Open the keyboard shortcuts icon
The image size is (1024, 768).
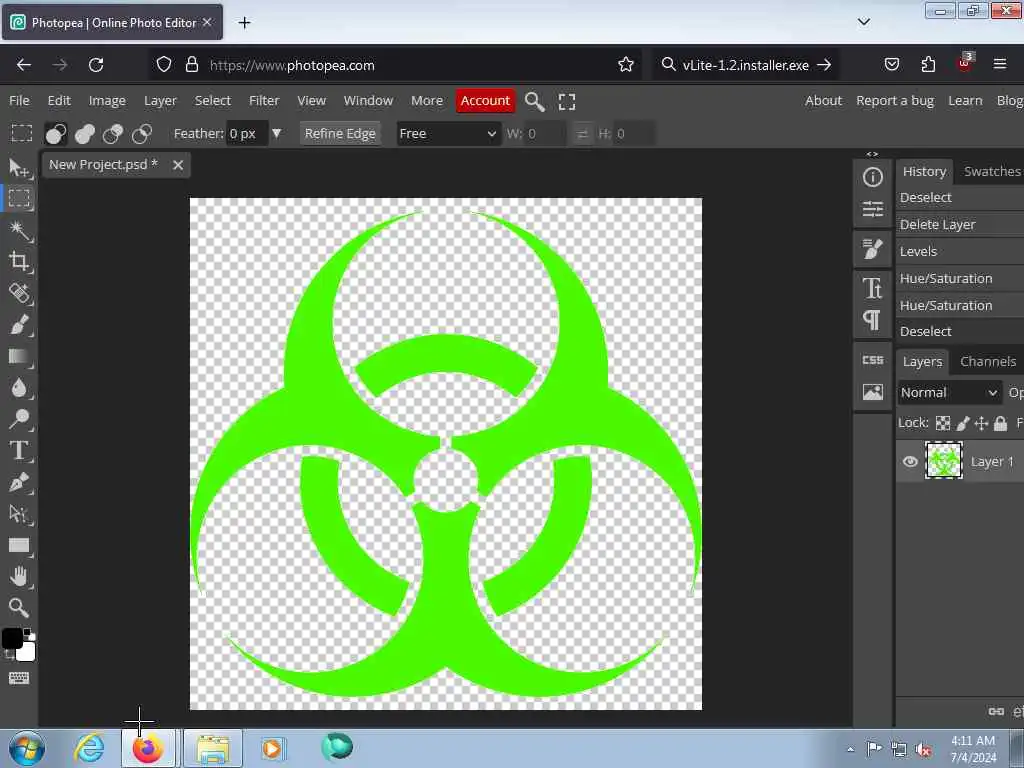point(19,678)
